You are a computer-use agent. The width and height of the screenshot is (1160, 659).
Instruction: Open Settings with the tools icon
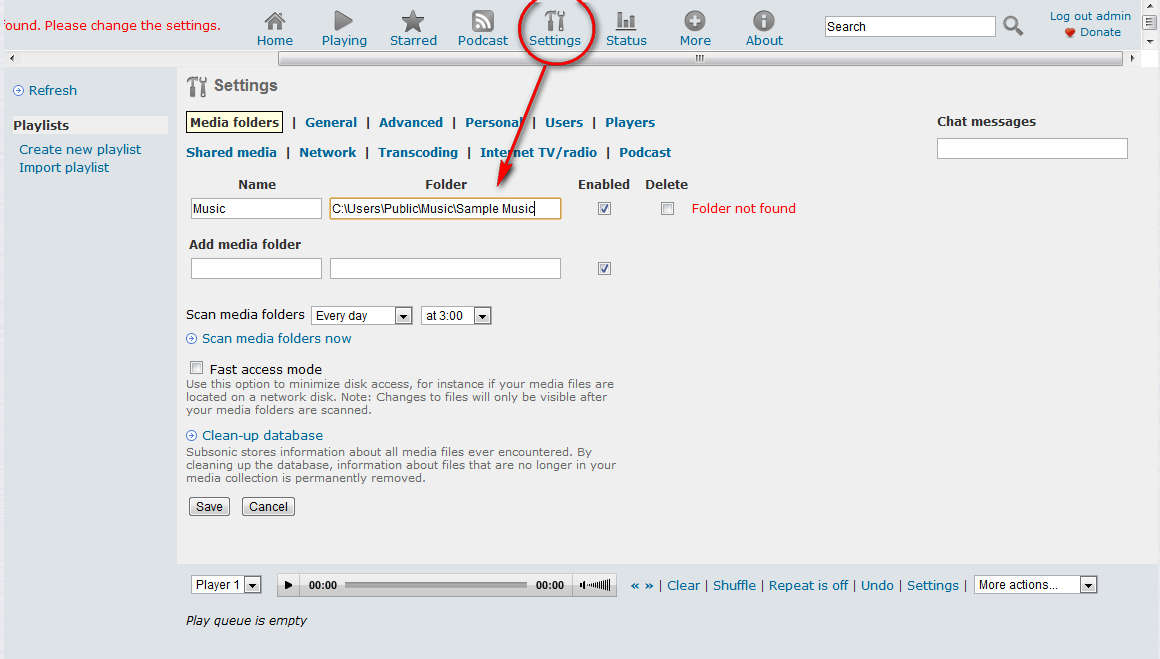(554, 21)
